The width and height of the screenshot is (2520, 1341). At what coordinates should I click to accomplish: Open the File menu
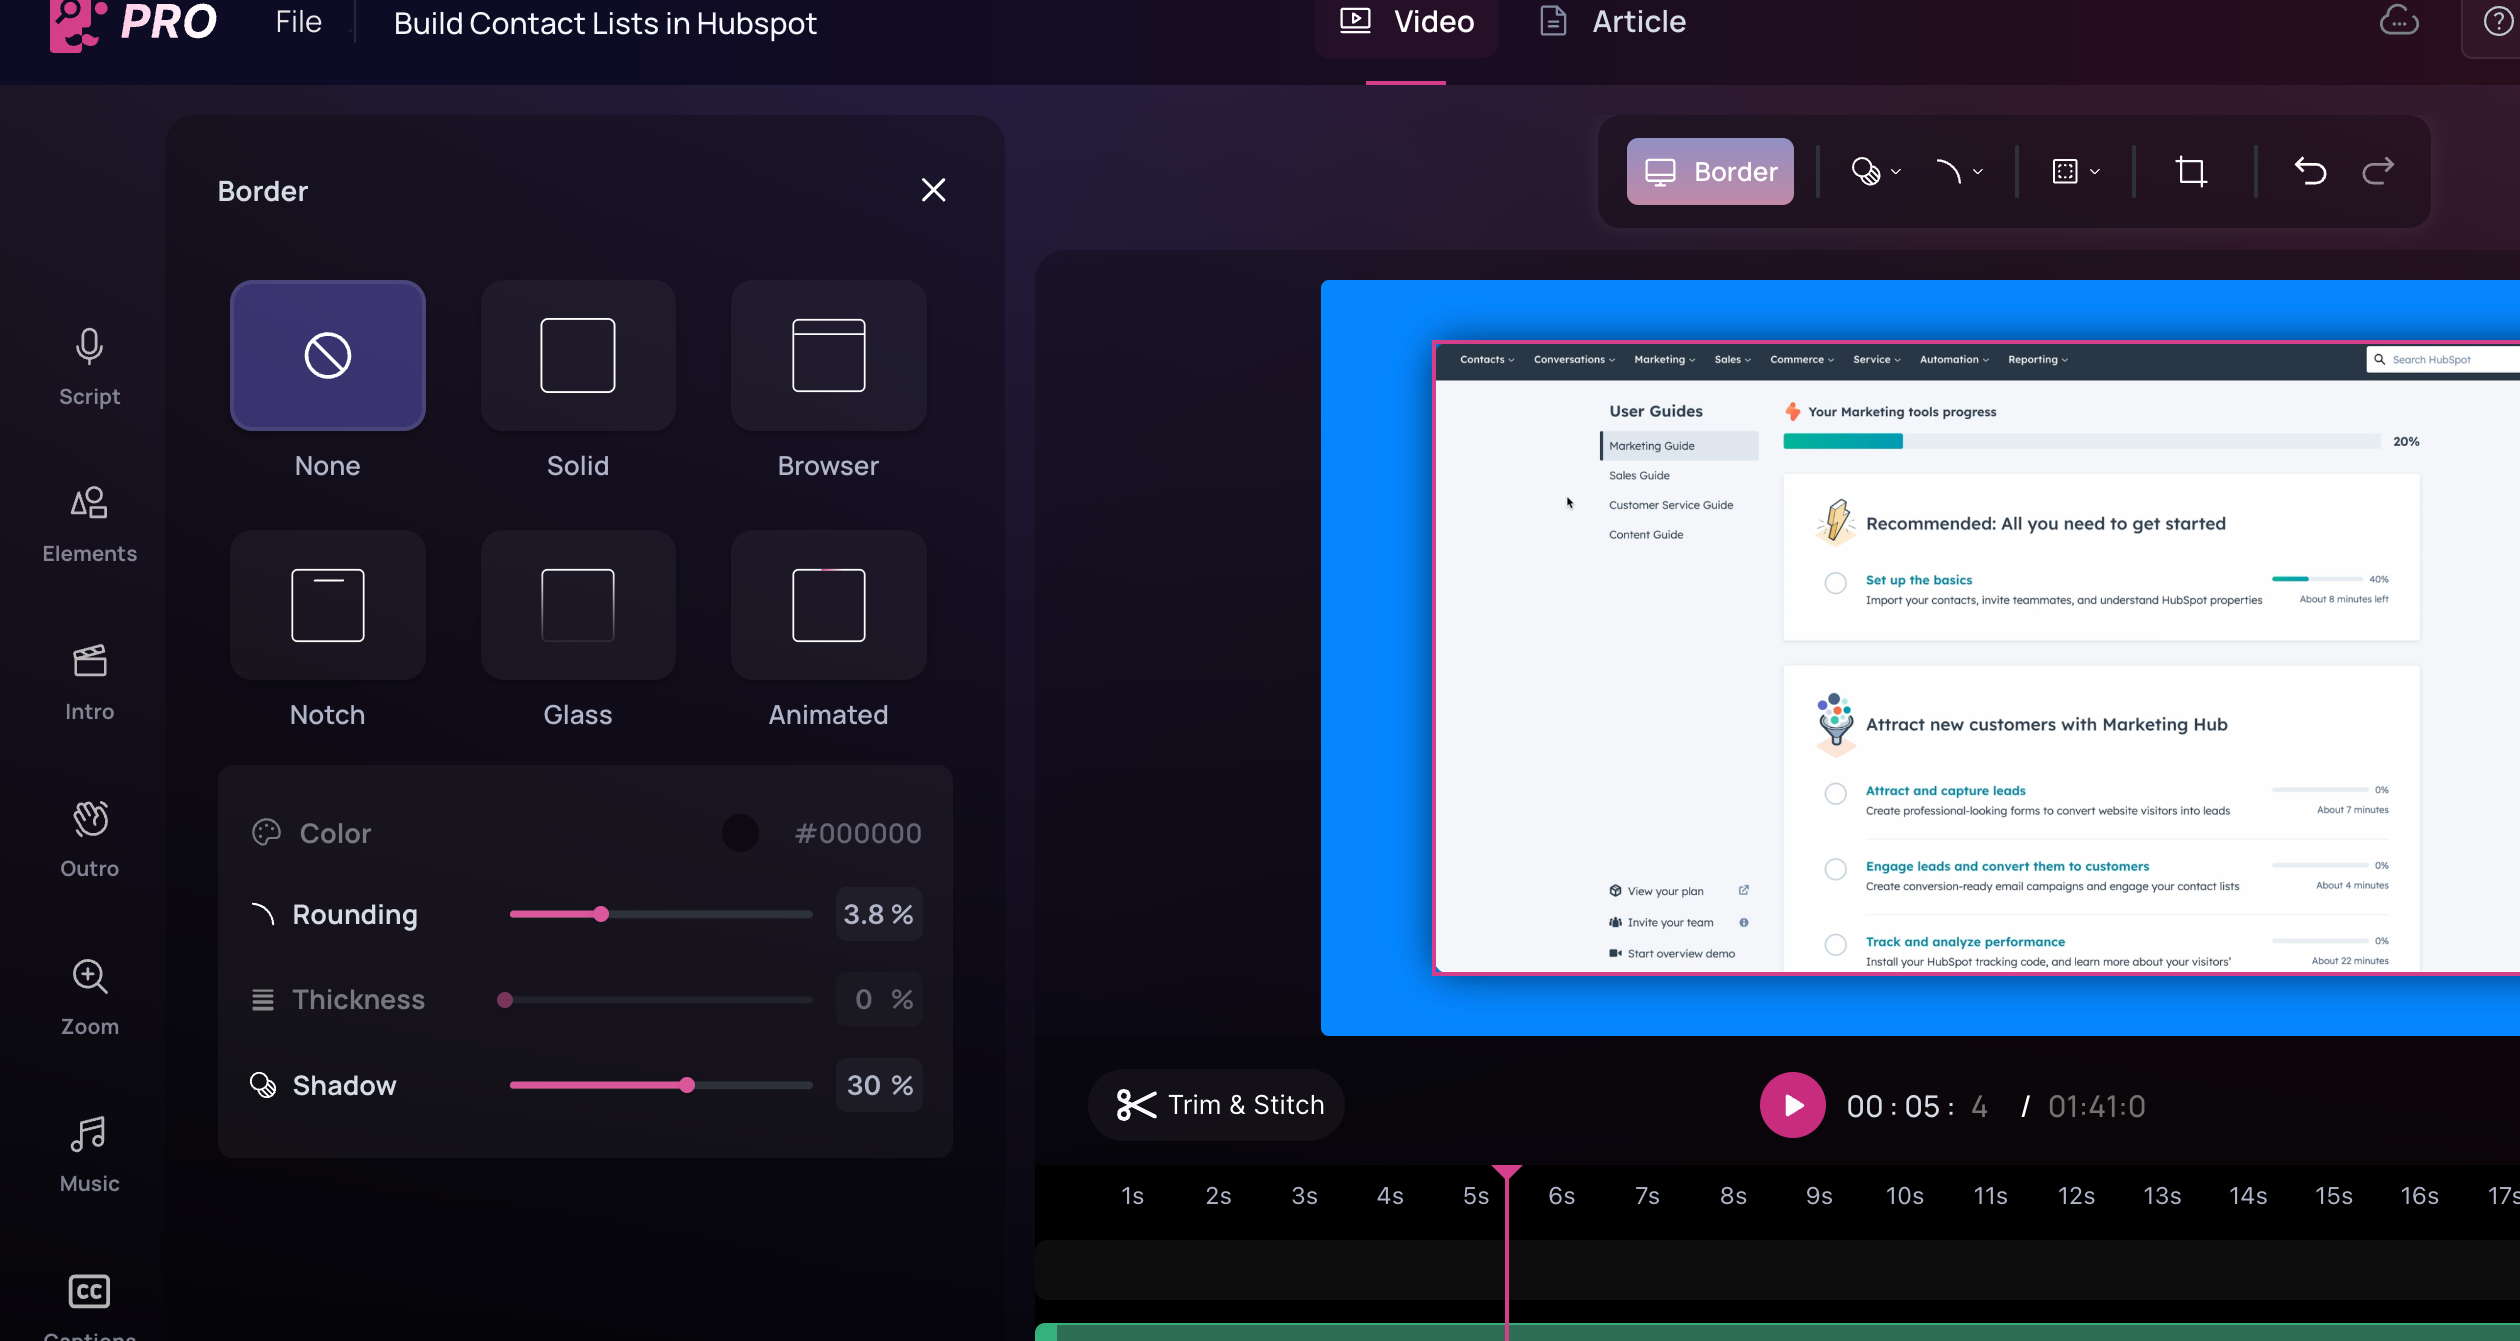coord(298,22)
